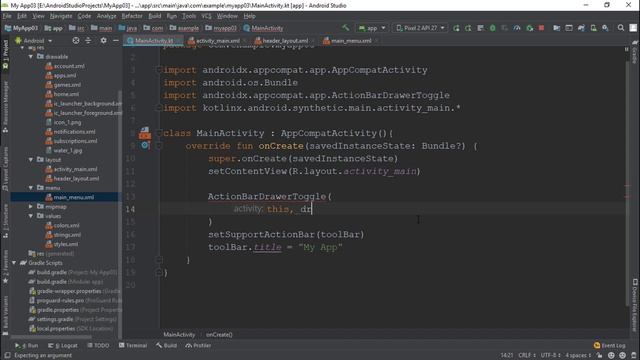Image resolution: width=640 pixels, height=360 pixels.
Task: Select notifications.xml in project tree
Action: [70, 132]
